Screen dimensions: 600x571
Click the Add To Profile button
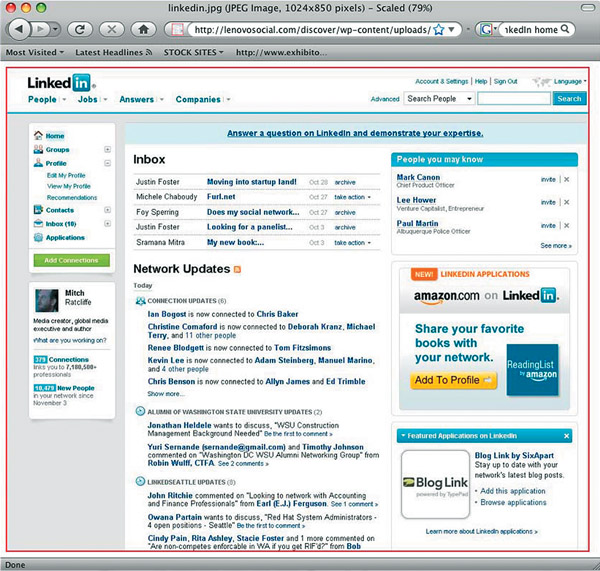point(453,380)
